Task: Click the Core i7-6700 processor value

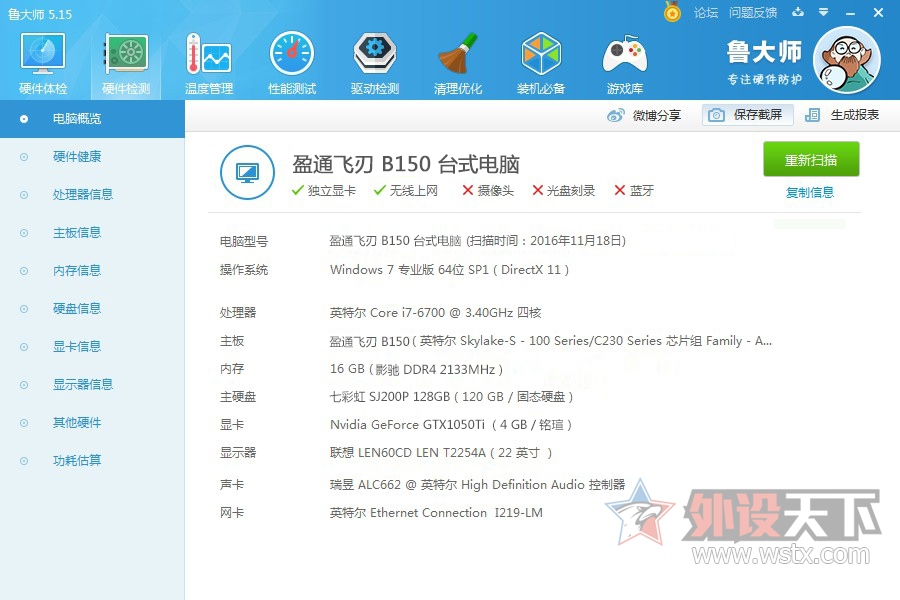Action: pos(435,313)
